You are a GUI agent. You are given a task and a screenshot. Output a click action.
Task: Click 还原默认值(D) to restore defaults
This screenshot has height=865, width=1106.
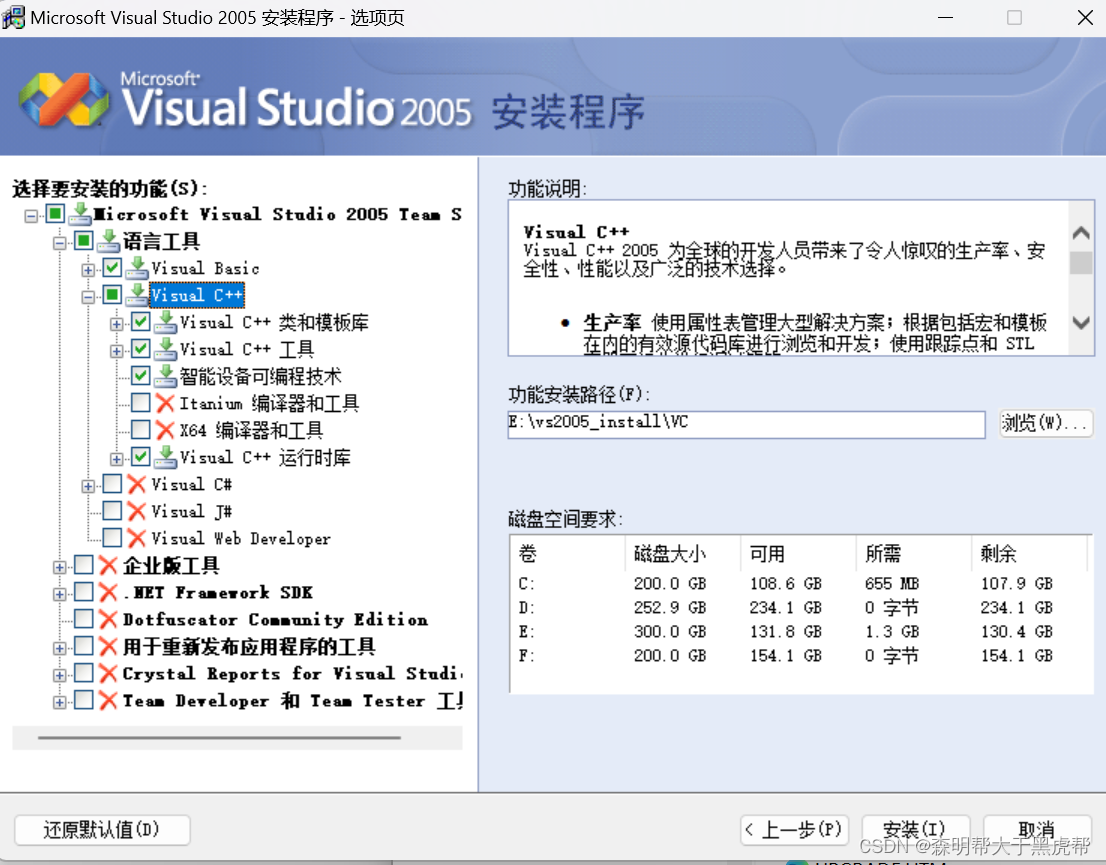point(101,830)
